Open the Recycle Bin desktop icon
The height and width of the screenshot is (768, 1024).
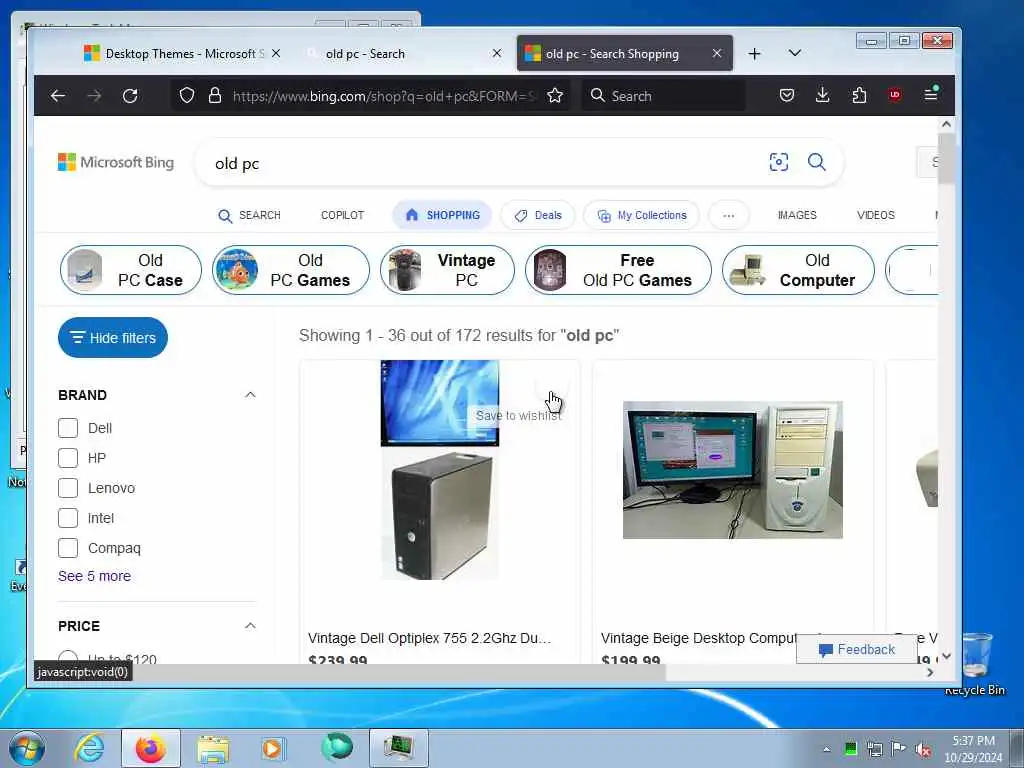tap(975, 663)
